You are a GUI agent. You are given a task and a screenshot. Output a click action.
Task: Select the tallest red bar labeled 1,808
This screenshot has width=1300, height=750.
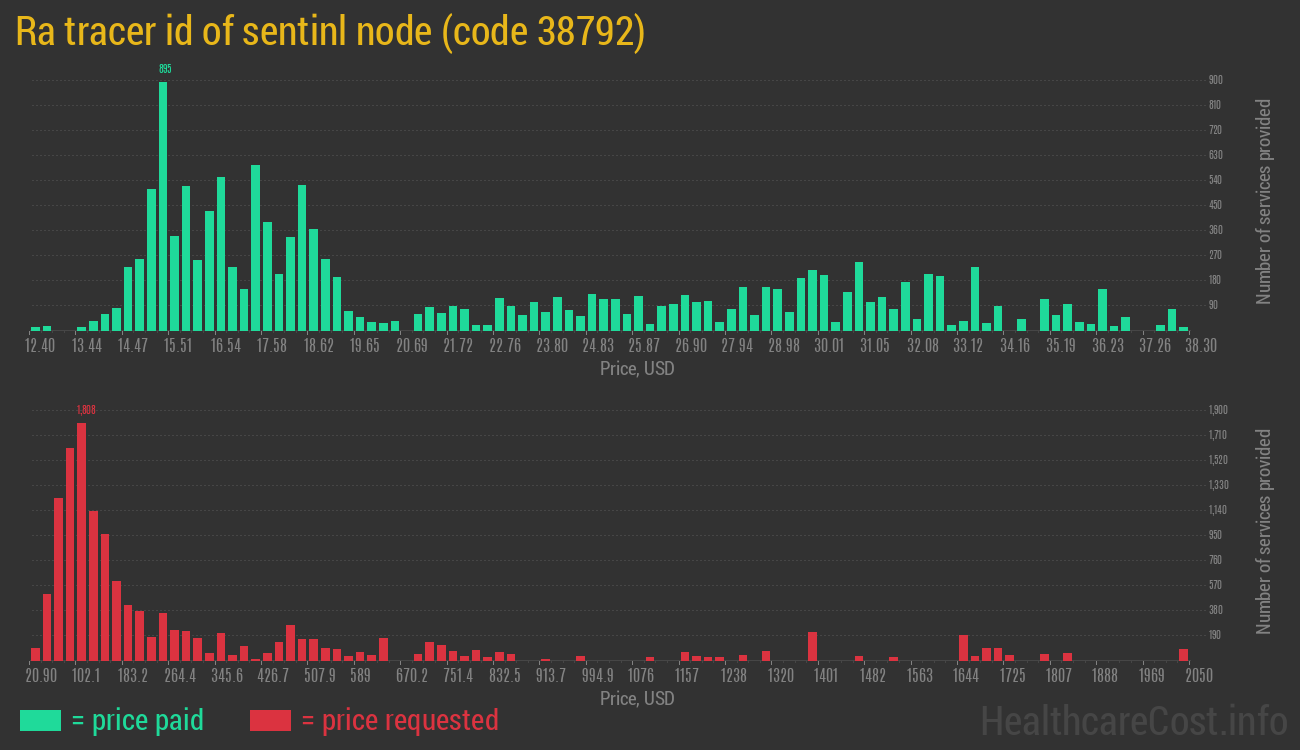[x=81, y=541]
